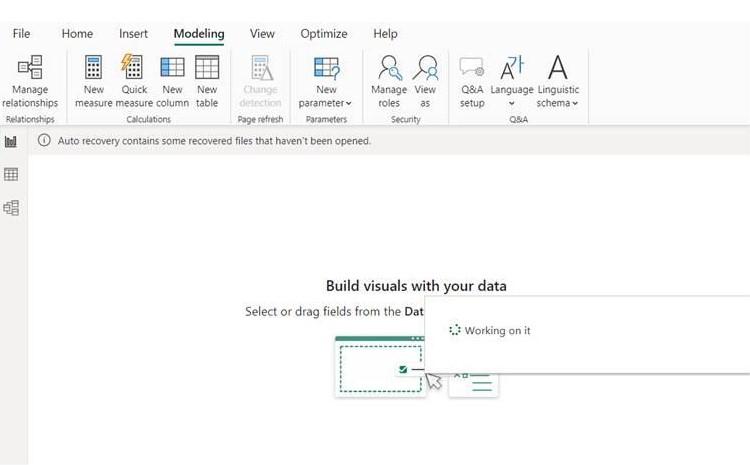Open Manage roles
The width and height of the screenshot is (750, 465).
pos(389,81)
